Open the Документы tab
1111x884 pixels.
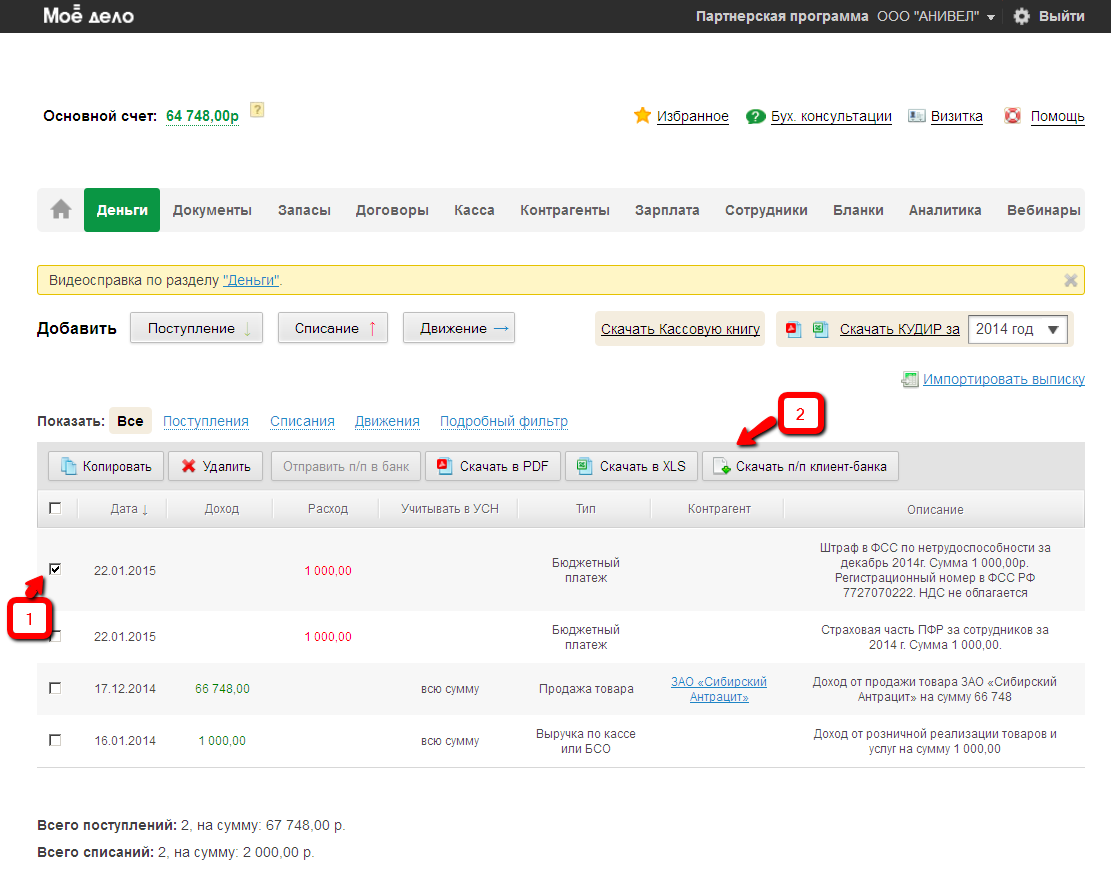coord(212,210)
